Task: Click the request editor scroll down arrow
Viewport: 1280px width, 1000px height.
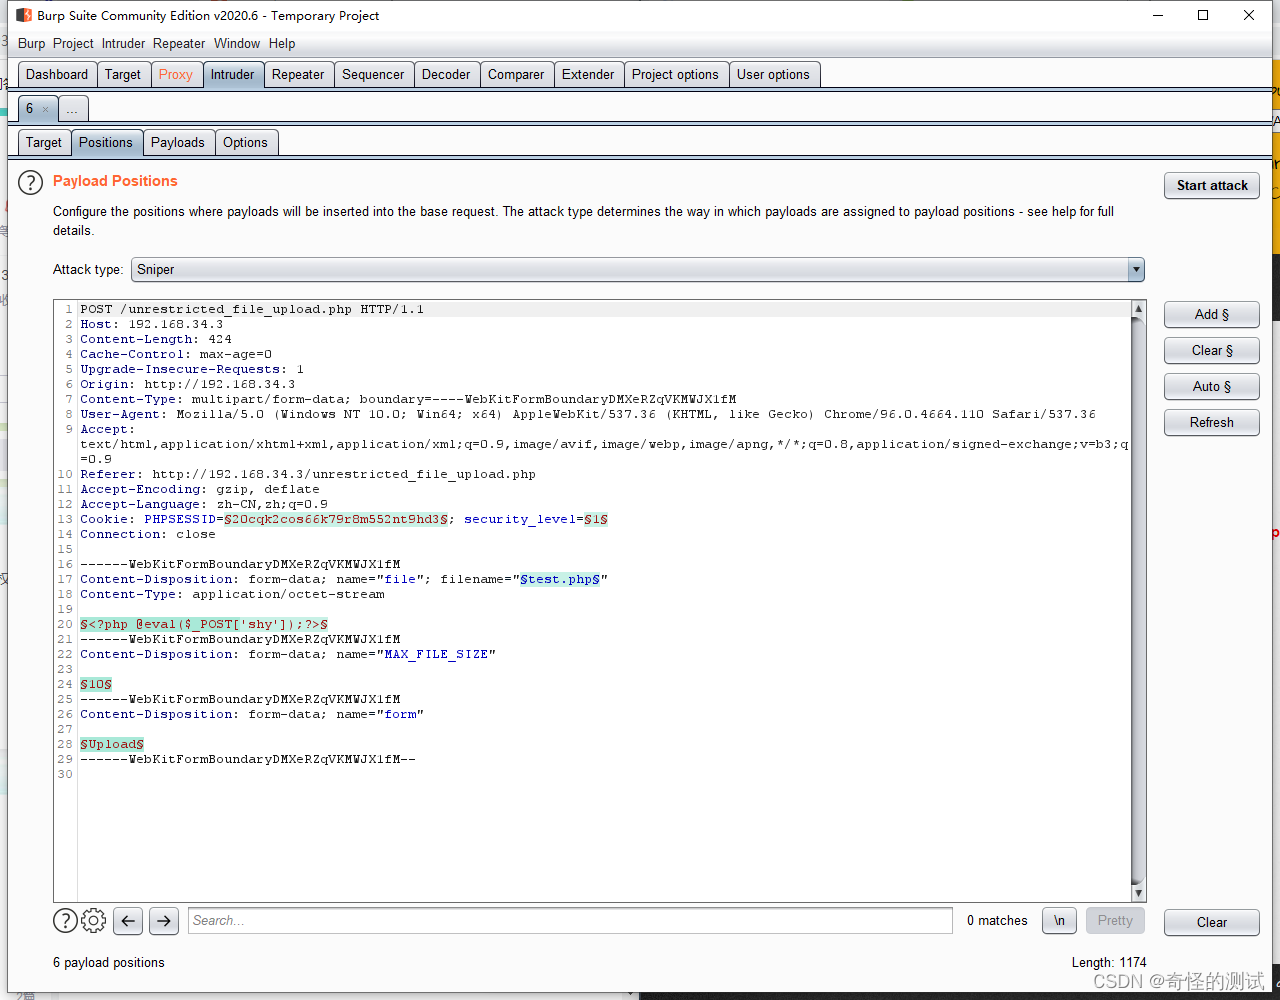Action: click(1138, 893)
